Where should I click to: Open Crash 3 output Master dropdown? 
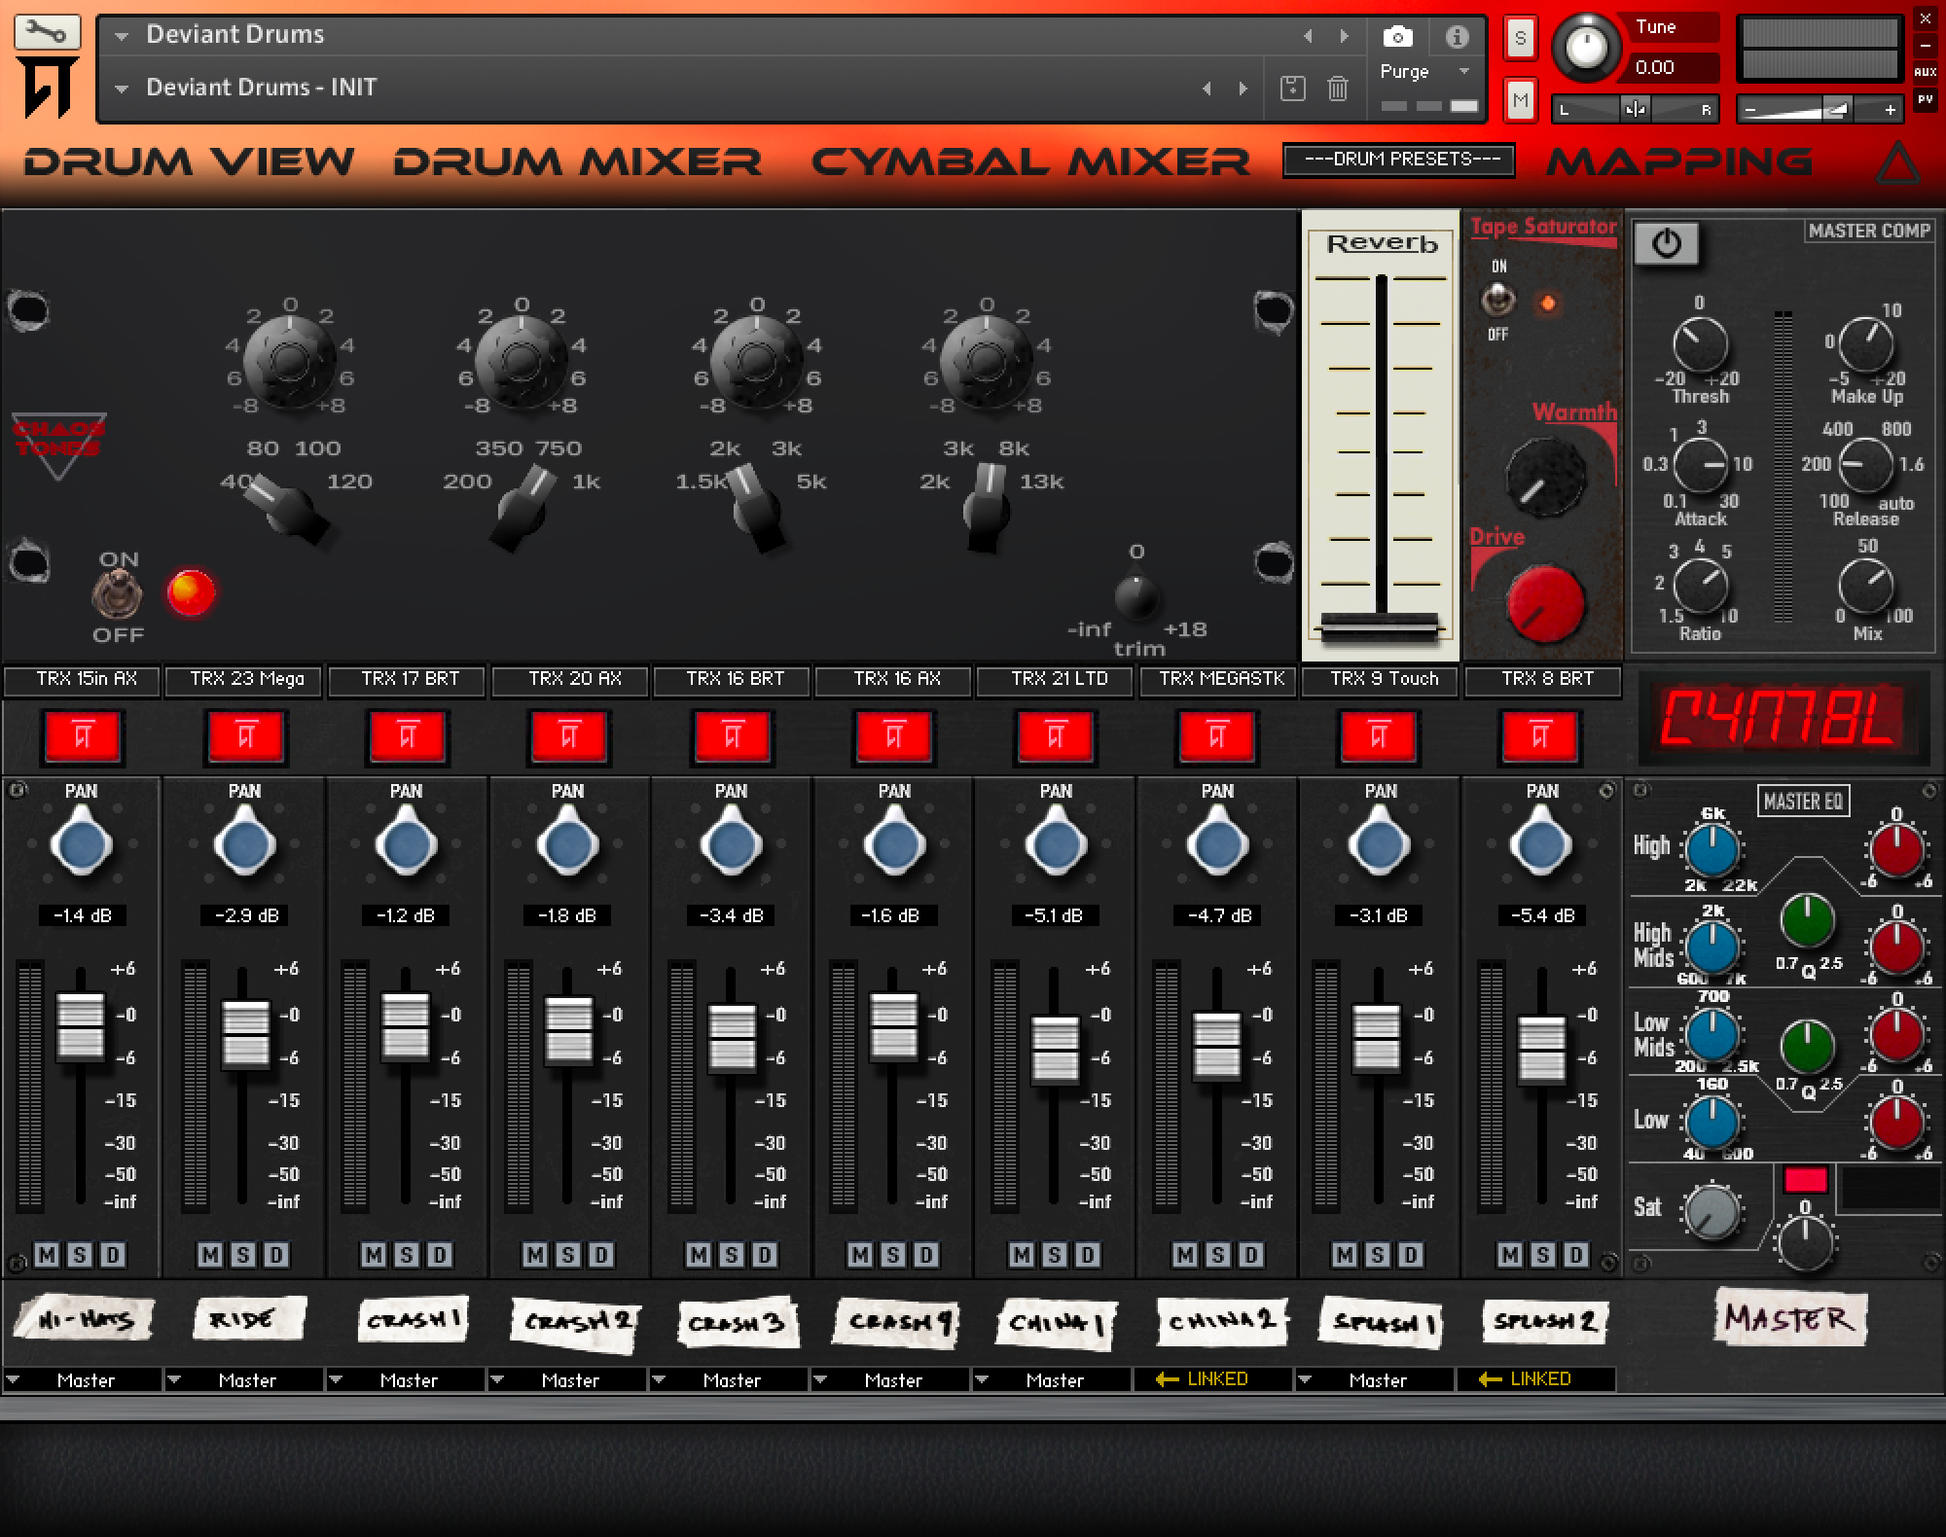(x=731, y=1380)
